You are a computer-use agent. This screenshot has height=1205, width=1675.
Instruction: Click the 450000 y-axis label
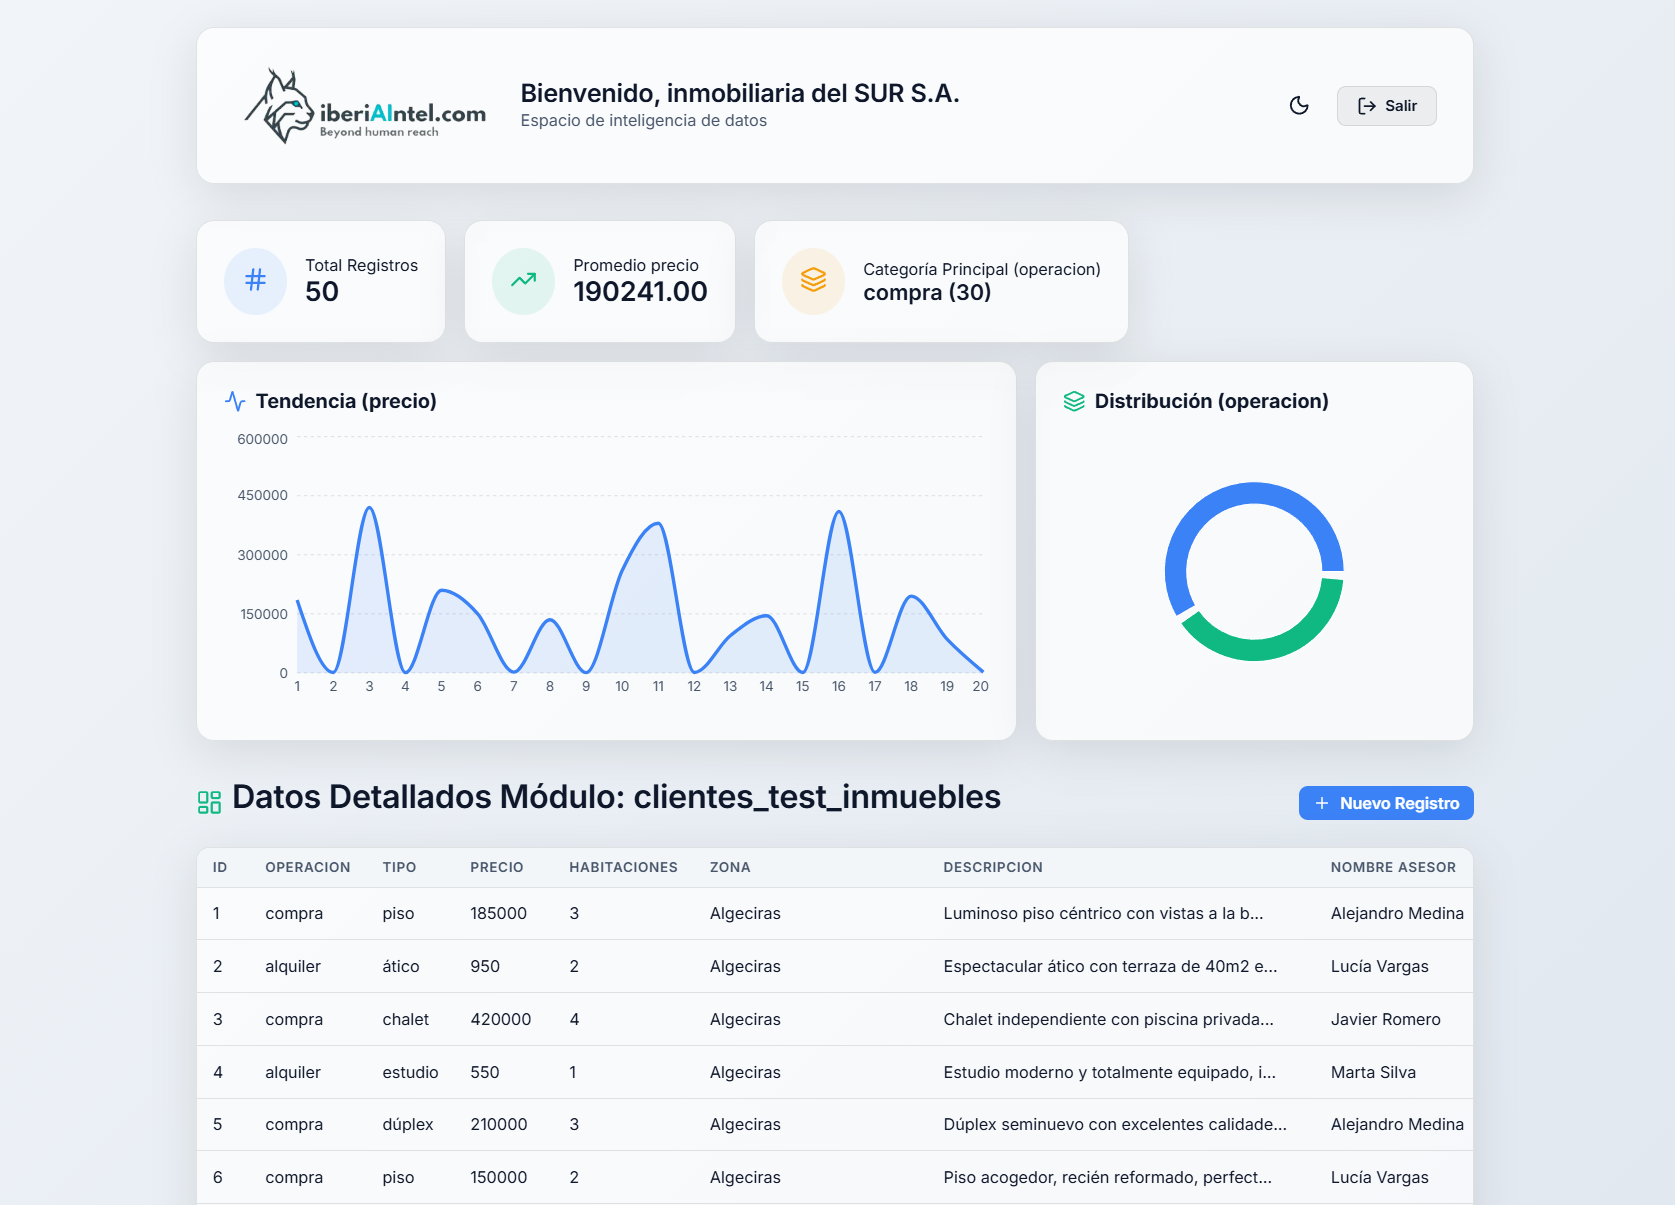(x=262, y=495)
